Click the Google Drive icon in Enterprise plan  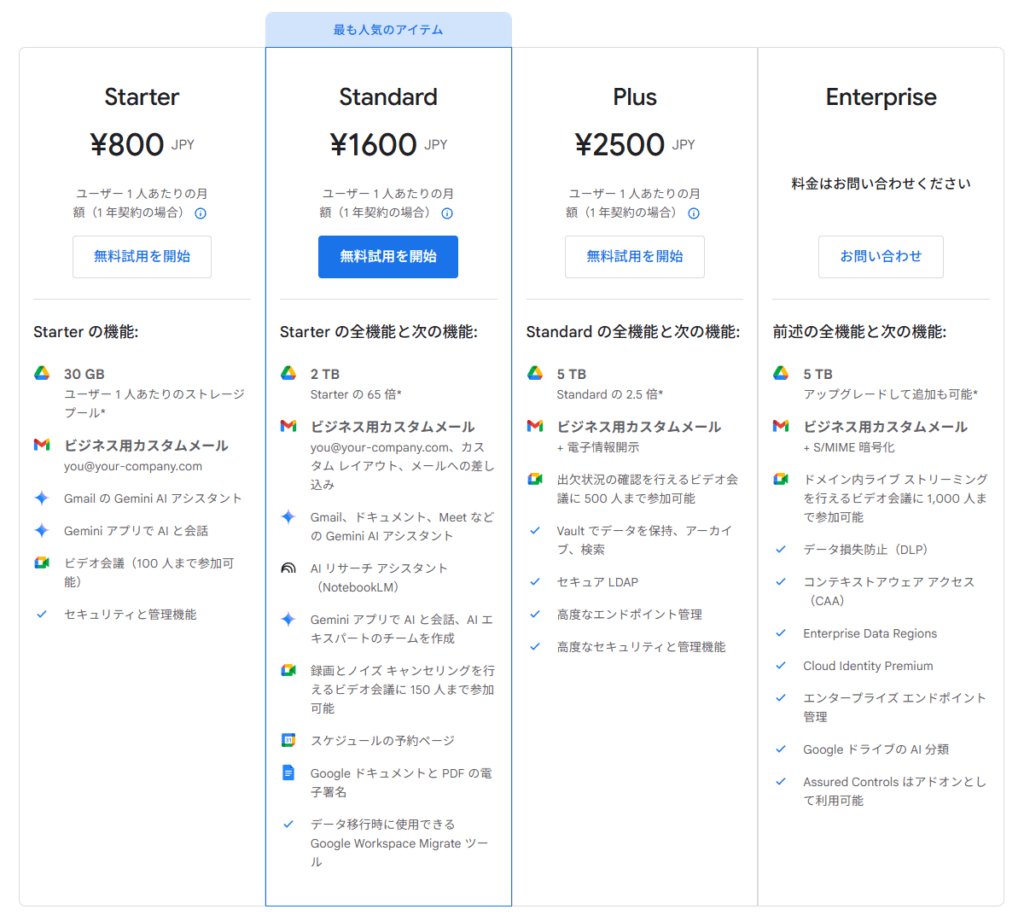pos(781,373)
